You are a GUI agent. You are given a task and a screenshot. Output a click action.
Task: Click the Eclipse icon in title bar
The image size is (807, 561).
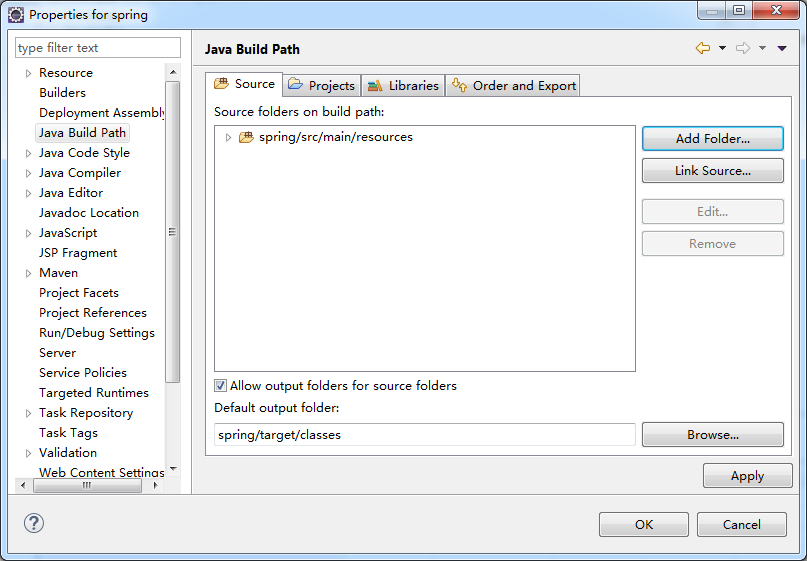tap(16, 15)
